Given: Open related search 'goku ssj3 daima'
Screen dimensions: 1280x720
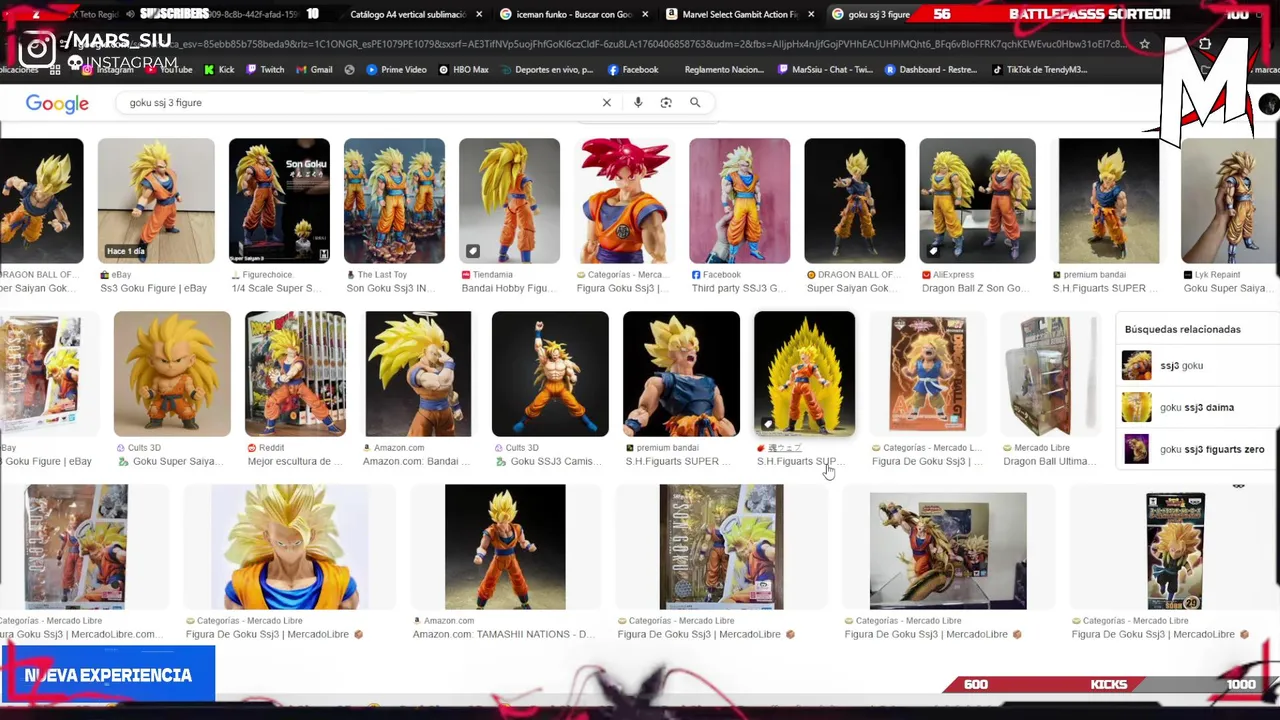Looking at the screenshot, I should pos(1197,408).
